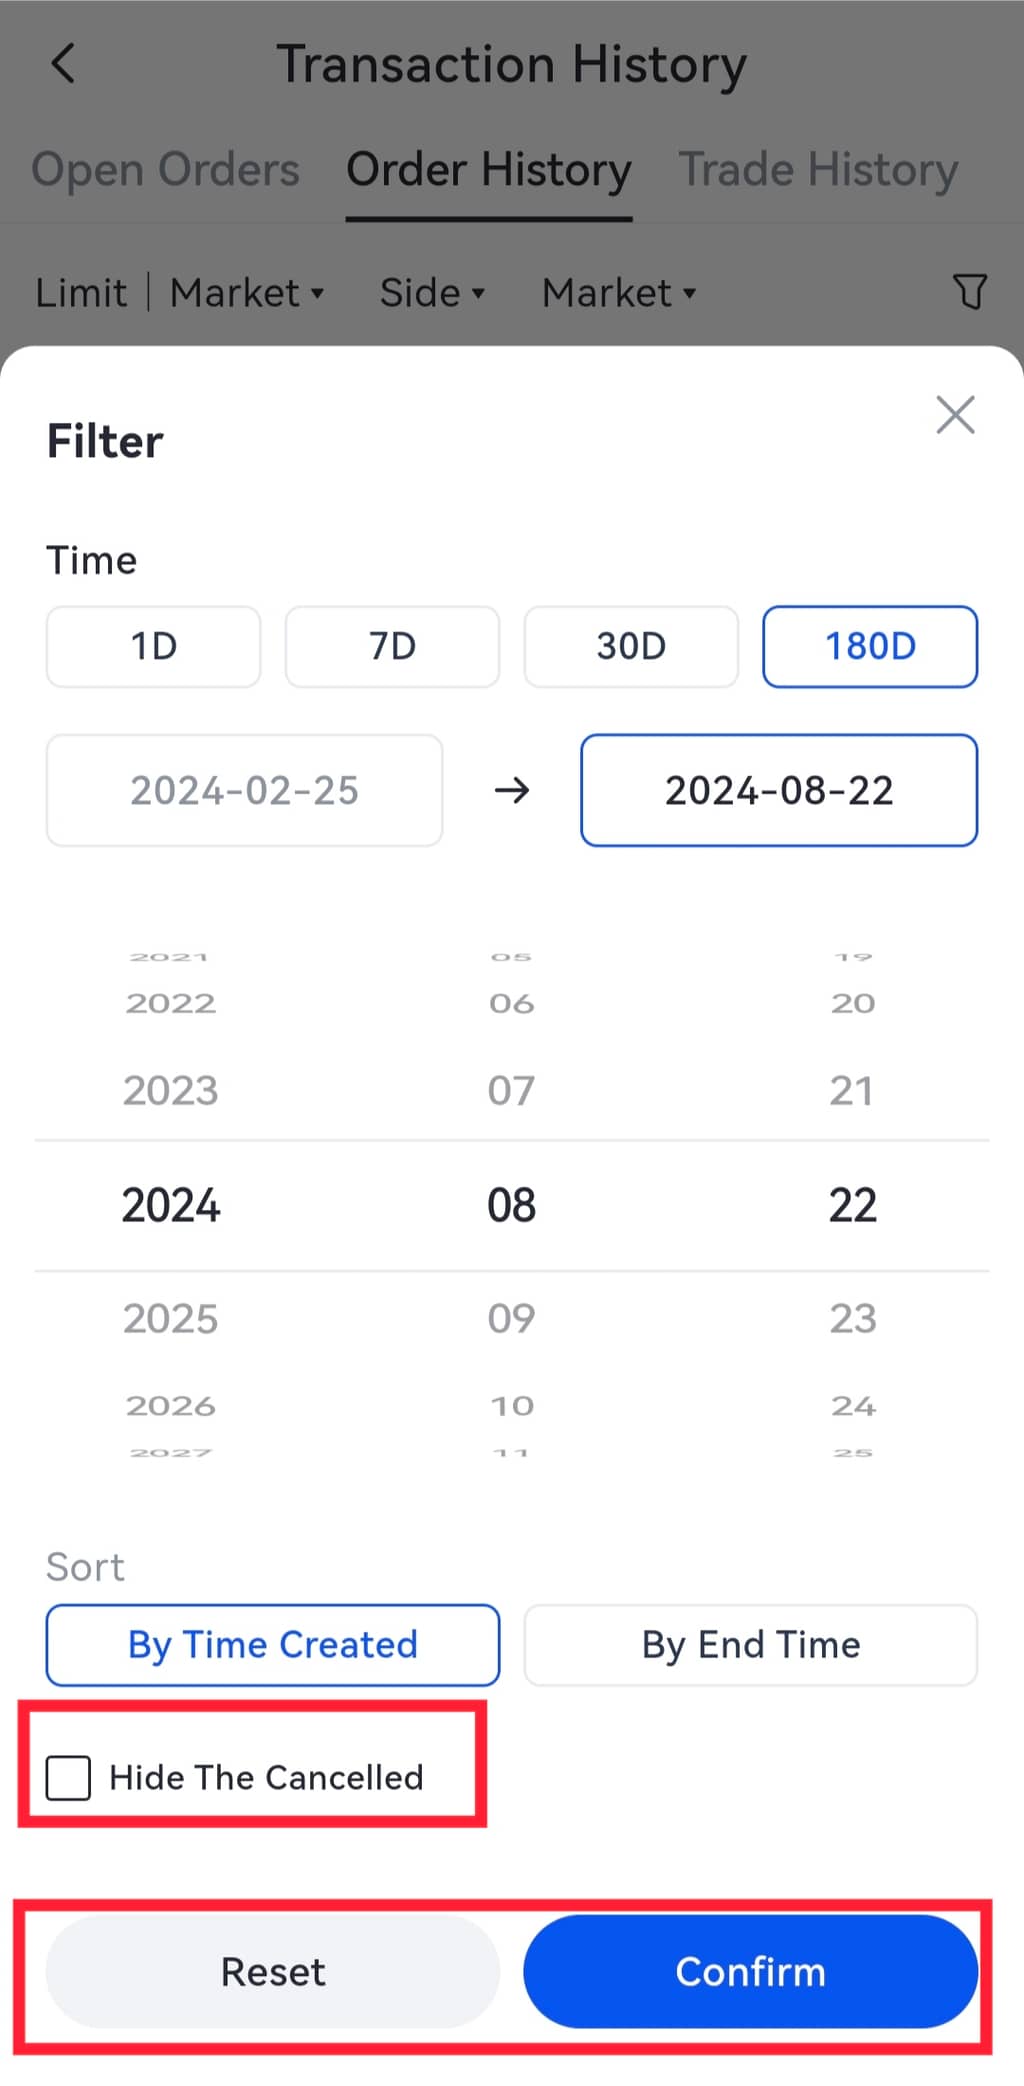The height and width of the screenshot is (2086, 1024).
Task: Tap the Reset button
Action: coord(273,1971)
